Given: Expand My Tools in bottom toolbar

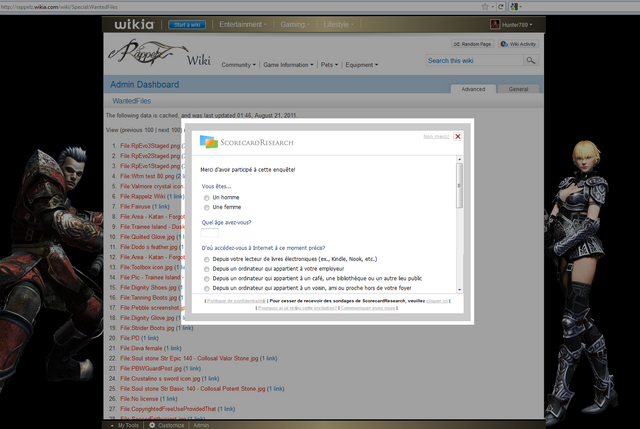Looking at the screenshot, I should 125,425.
